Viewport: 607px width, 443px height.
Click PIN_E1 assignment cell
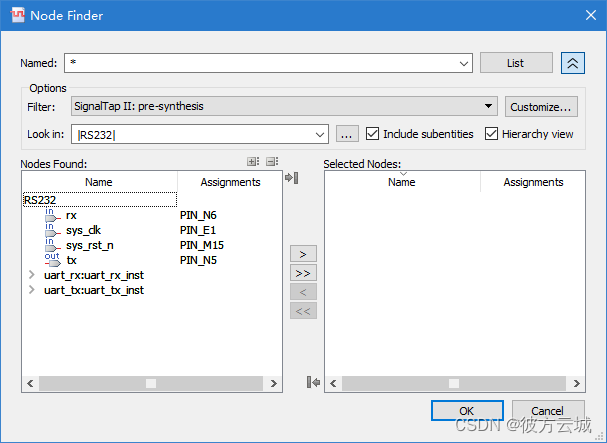pyautogui.click(x=198, y=230)
